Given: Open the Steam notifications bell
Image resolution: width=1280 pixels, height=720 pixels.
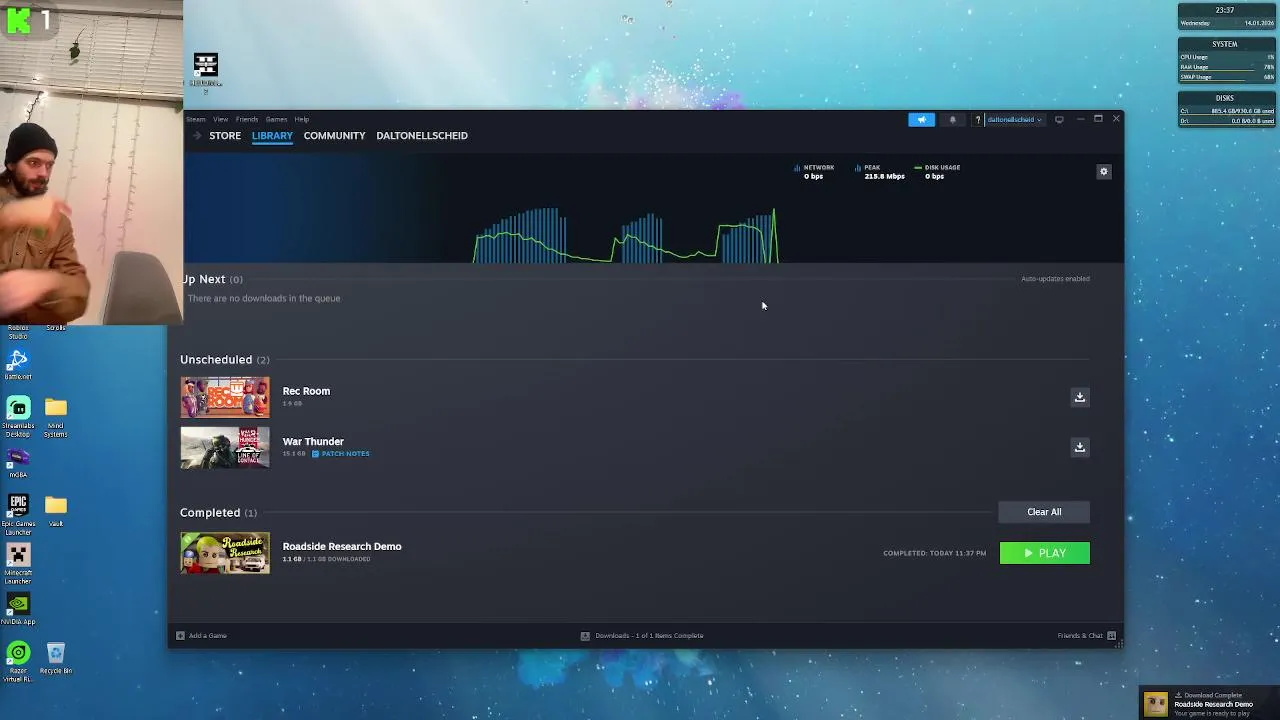Looking at the screenshot, I should point(952,120).
